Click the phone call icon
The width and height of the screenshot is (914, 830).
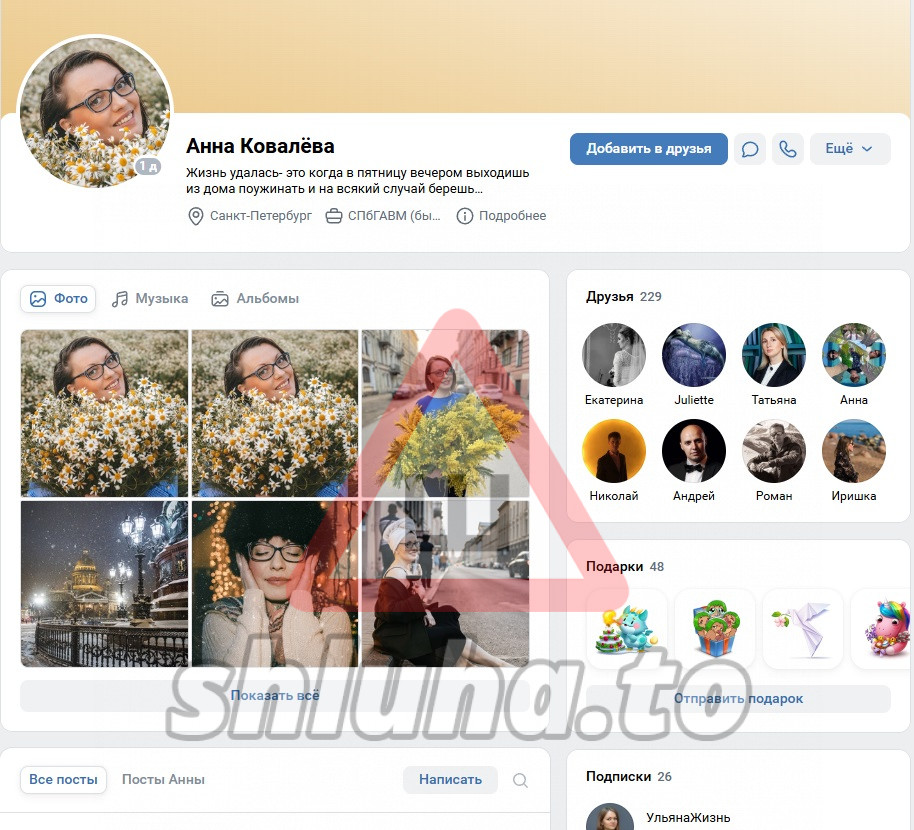pos(788,149)
